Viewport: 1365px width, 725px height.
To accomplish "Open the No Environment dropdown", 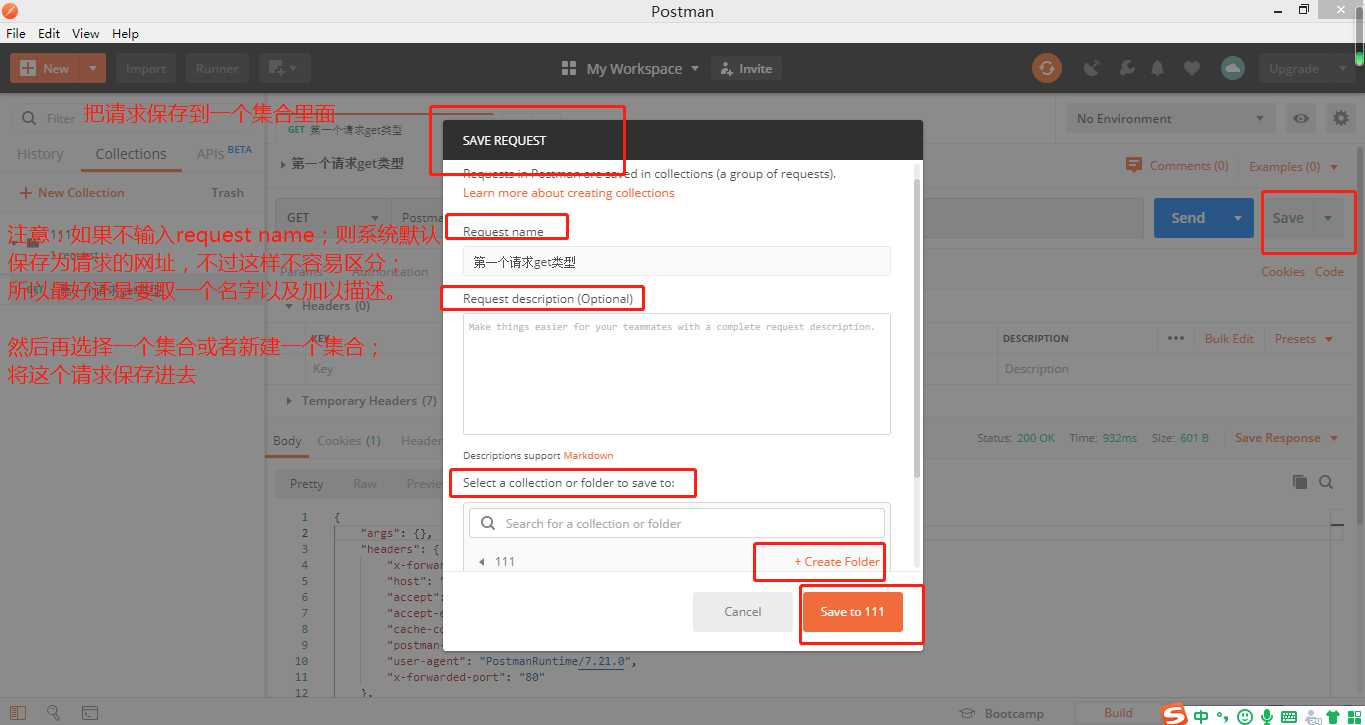I will (1170, 118).
